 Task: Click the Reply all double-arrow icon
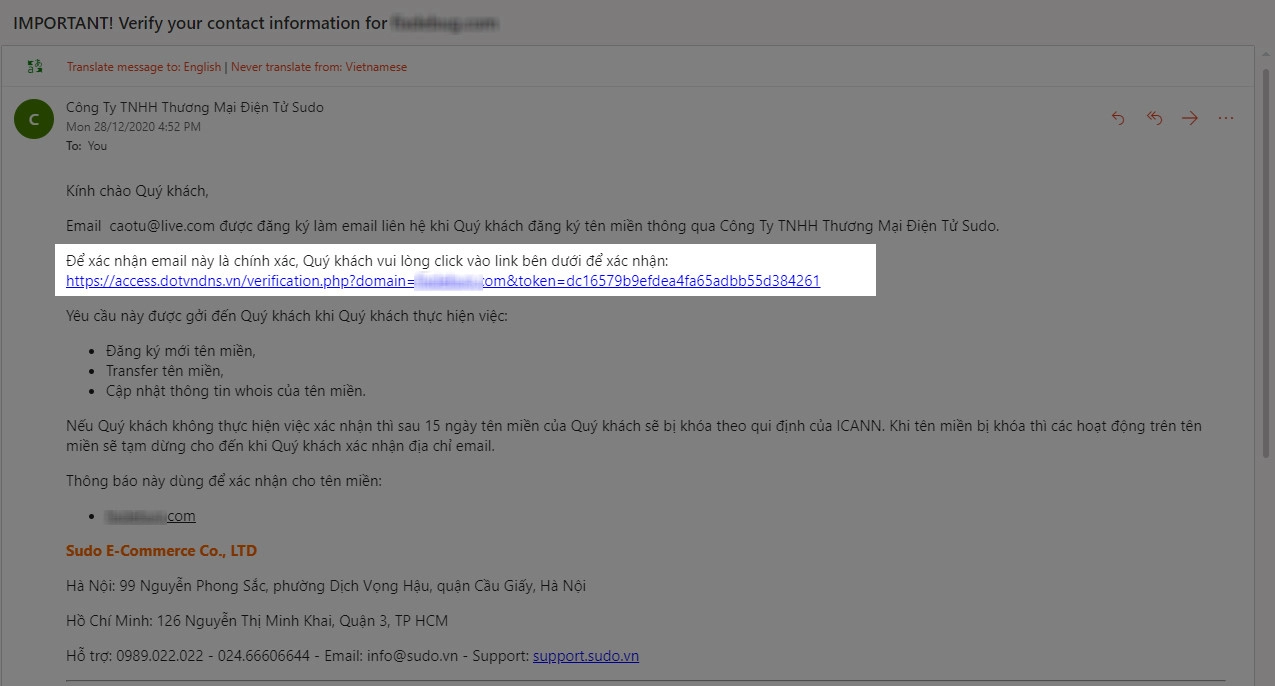point(1154,118)
